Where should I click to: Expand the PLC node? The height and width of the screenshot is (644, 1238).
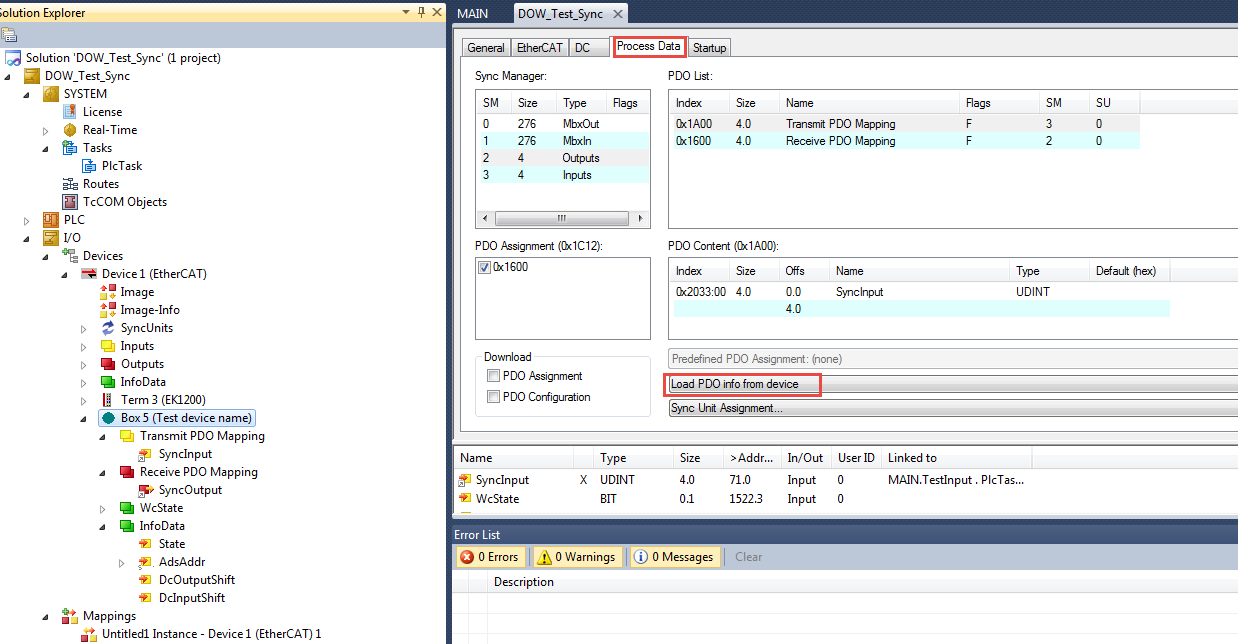coord(26,220)
